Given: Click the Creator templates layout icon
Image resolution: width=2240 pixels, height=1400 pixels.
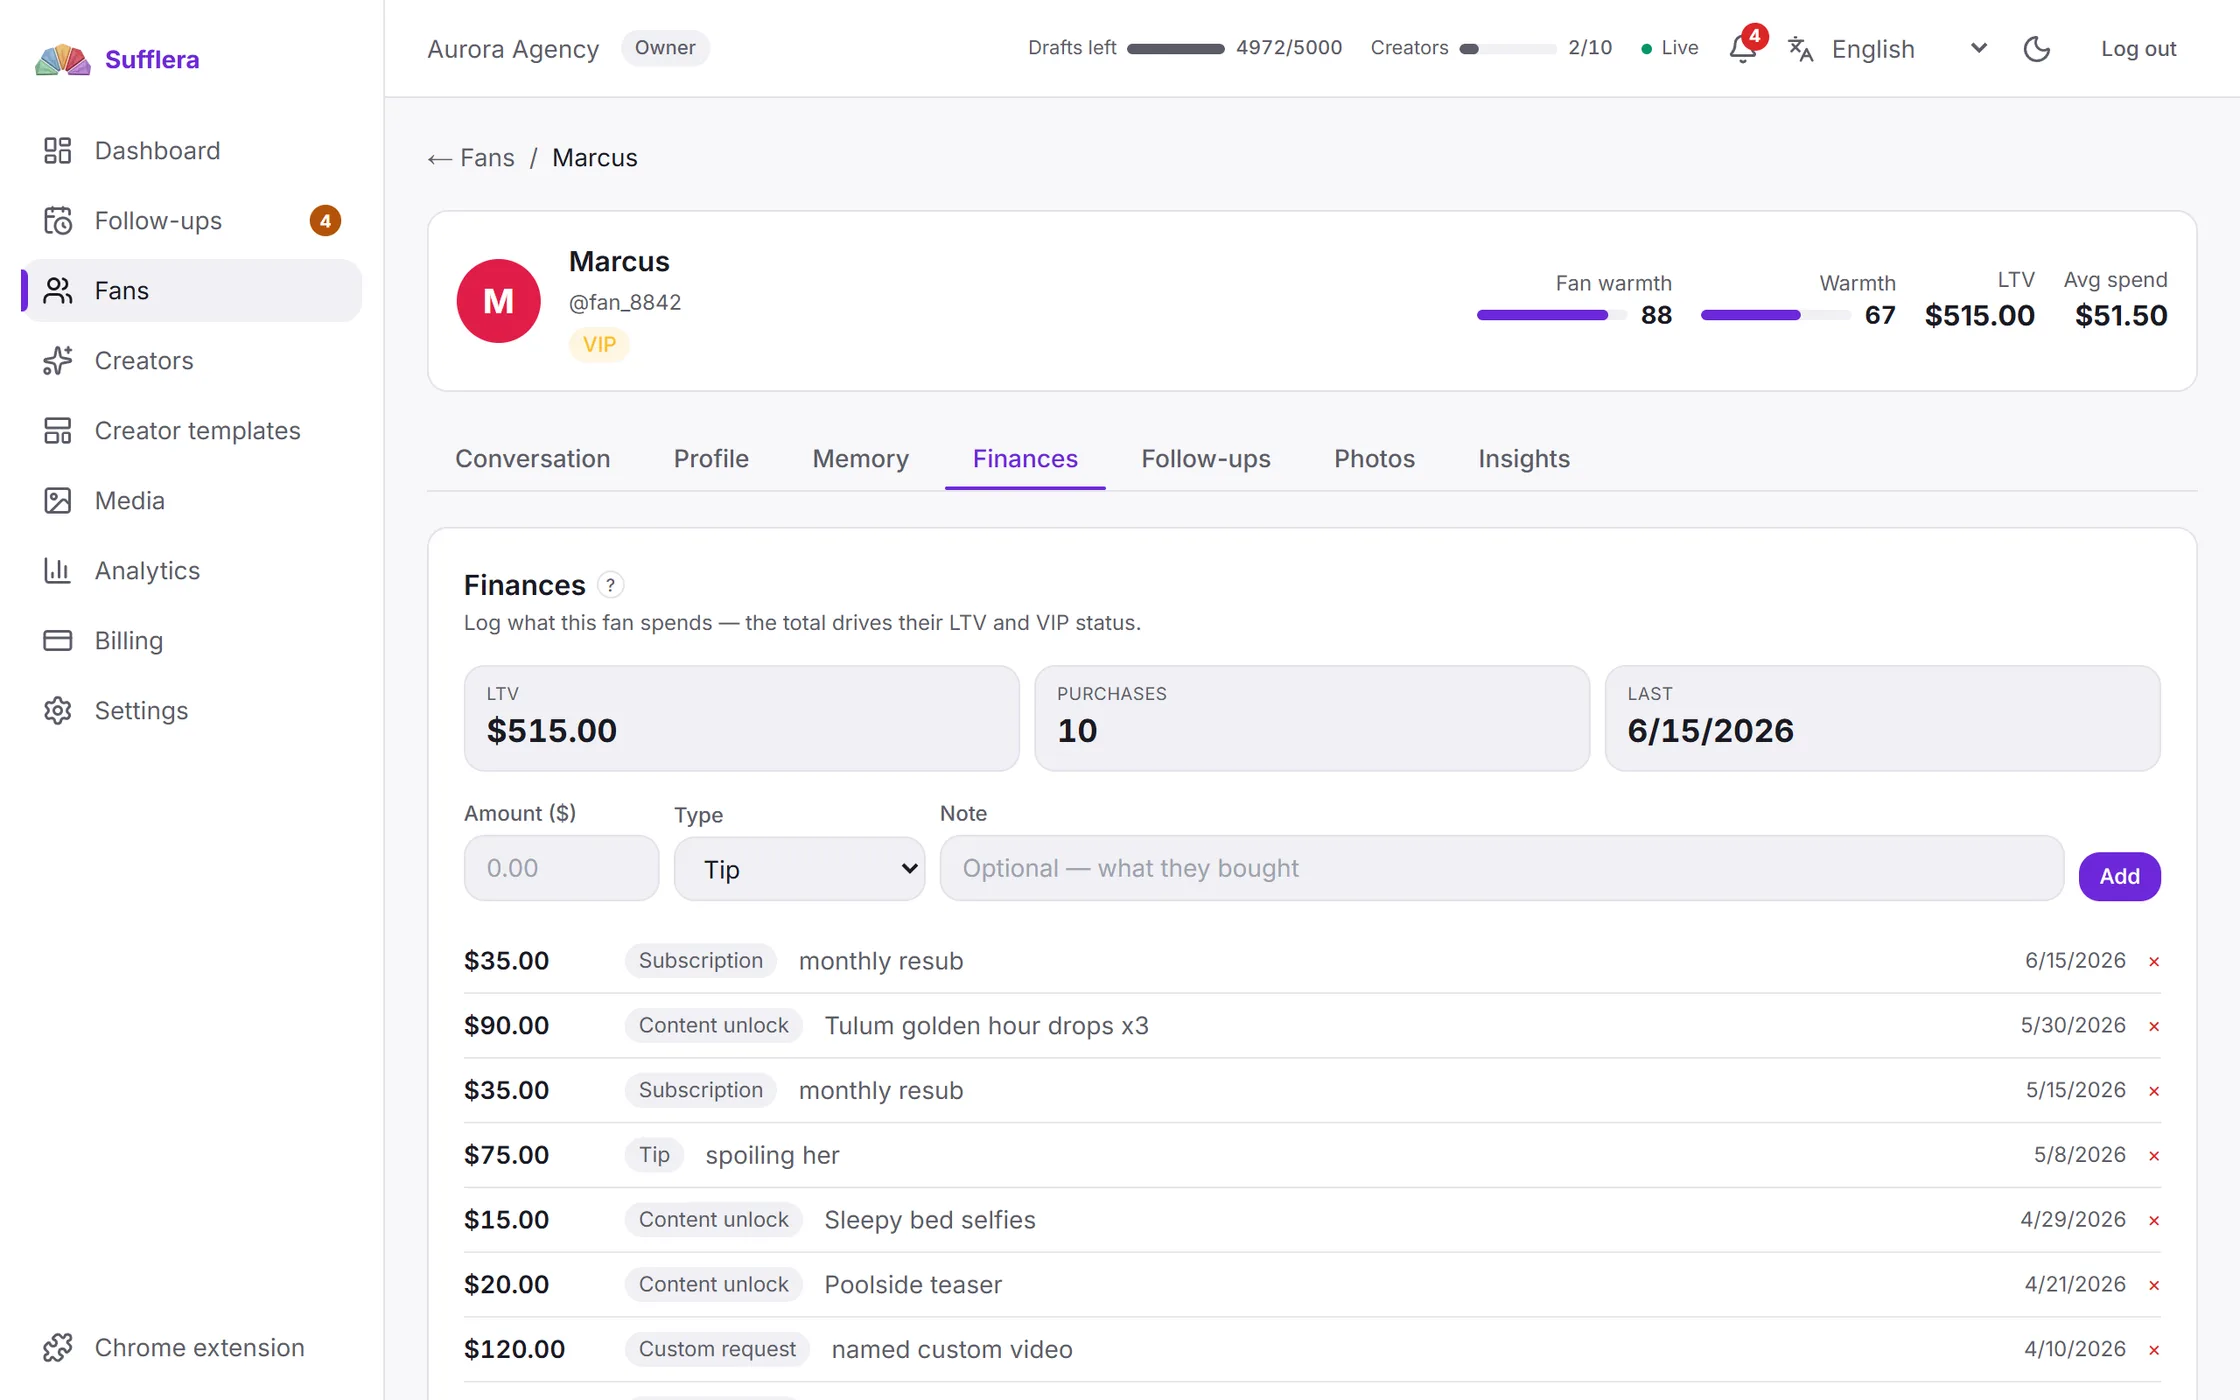Looking at the screenshot, I should point(58,431).
